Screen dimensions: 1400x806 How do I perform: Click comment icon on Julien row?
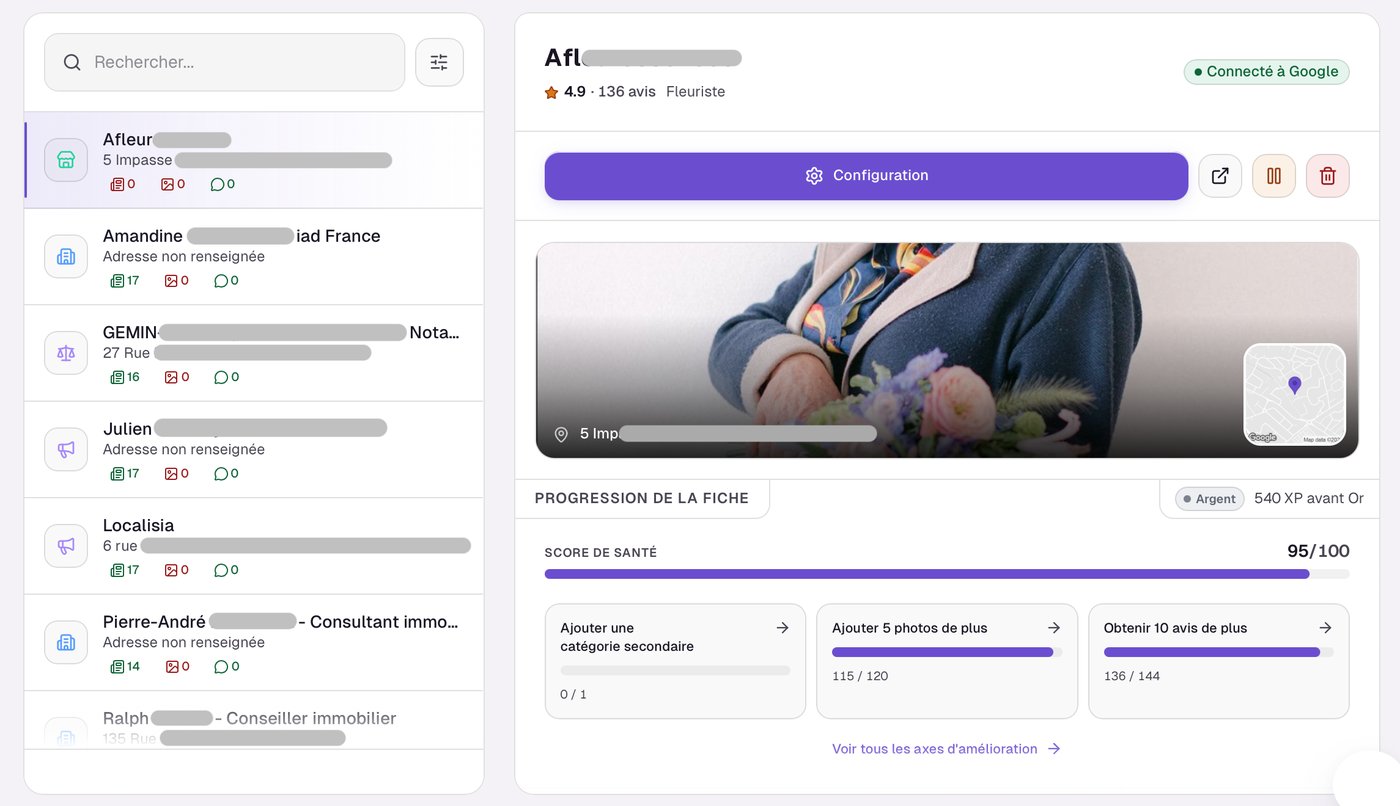[x=221, y=474]
